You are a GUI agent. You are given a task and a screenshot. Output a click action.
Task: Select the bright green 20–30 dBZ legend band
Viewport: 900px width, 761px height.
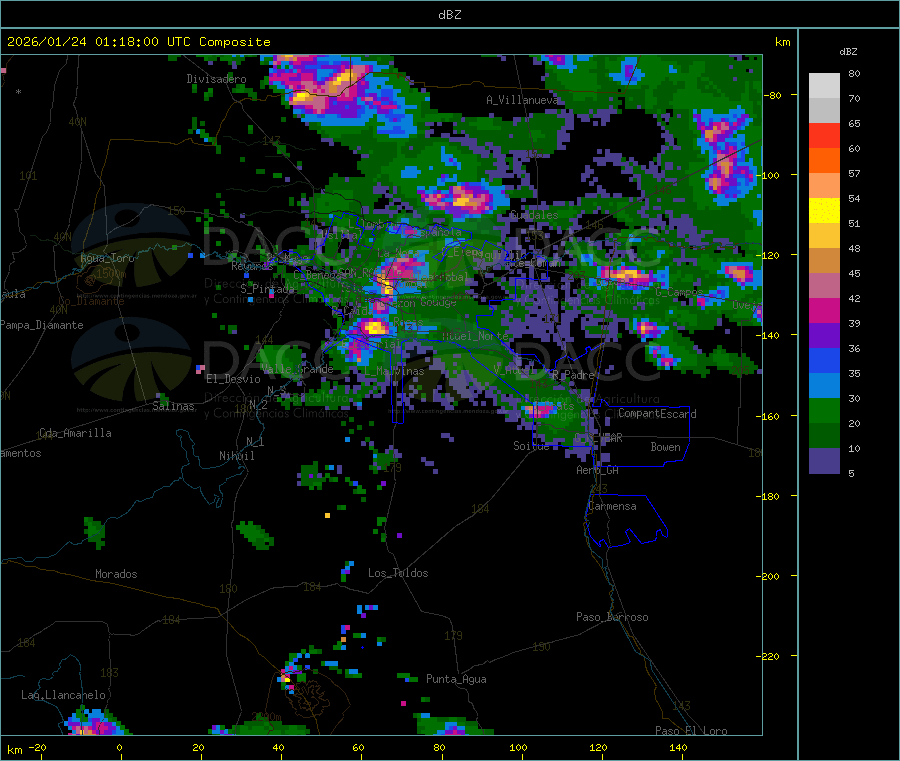coord(824,410)
